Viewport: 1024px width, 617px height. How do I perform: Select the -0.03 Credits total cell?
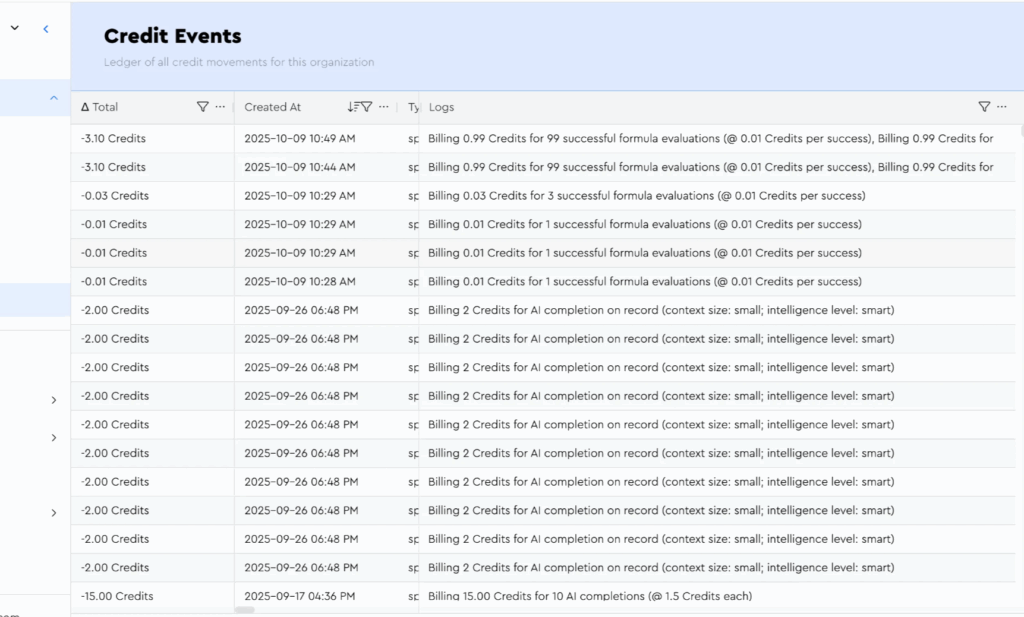tap(115, 196)
